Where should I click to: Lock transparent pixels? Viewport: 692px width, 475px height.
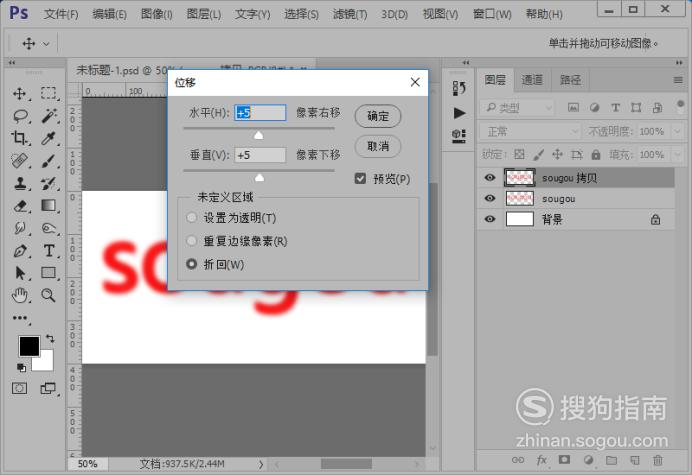pos(519,154)
